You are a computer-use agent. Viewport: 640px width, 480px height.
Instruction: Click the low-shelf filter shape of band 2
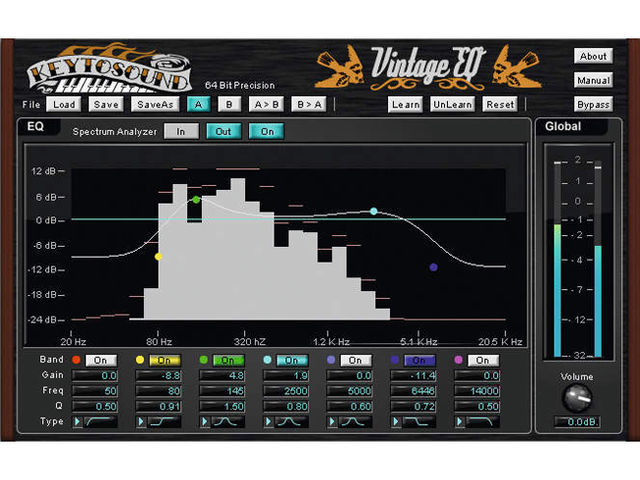pos(164,421)
